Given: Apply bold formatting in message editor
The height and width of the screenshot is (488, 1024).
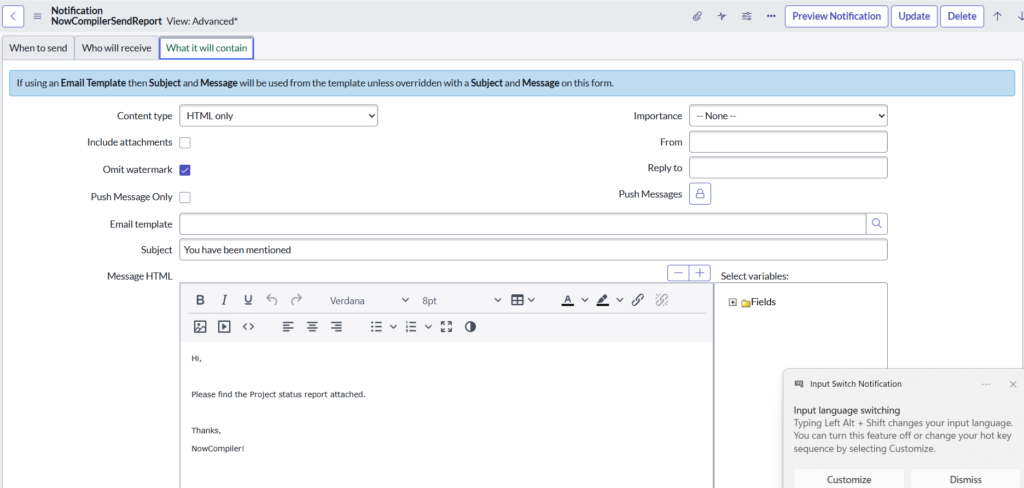Looking at the screenshot, I should [x=200, y=300].
